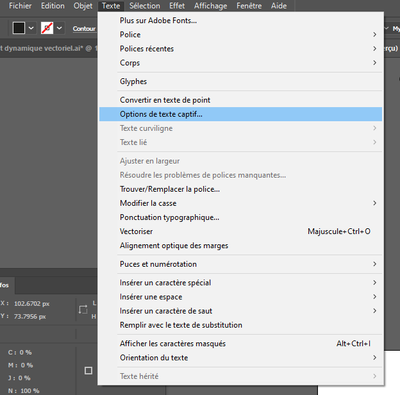Open the Effet menu
Screen dimensions: 400x395
(x=177, y=6)
